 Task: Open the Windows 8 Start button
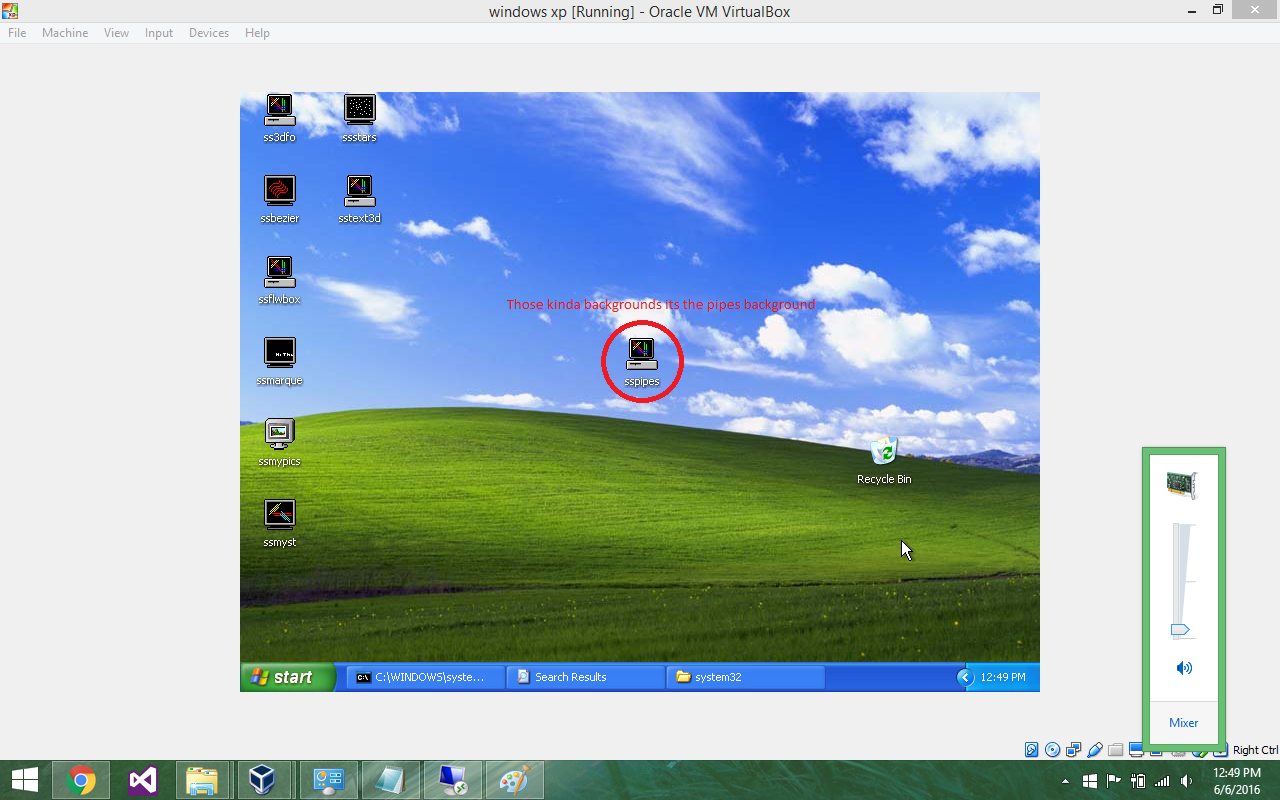click(x=25, y=780)
